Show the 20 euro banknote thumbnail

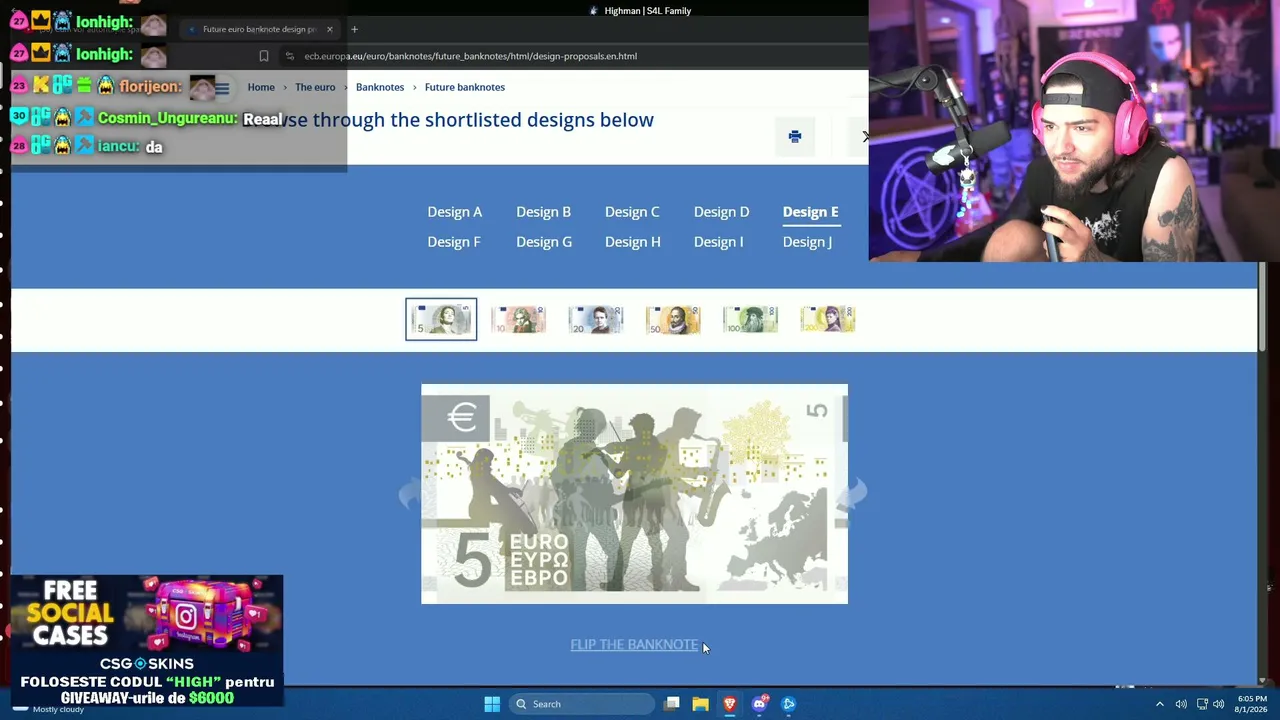pos(596,319)
